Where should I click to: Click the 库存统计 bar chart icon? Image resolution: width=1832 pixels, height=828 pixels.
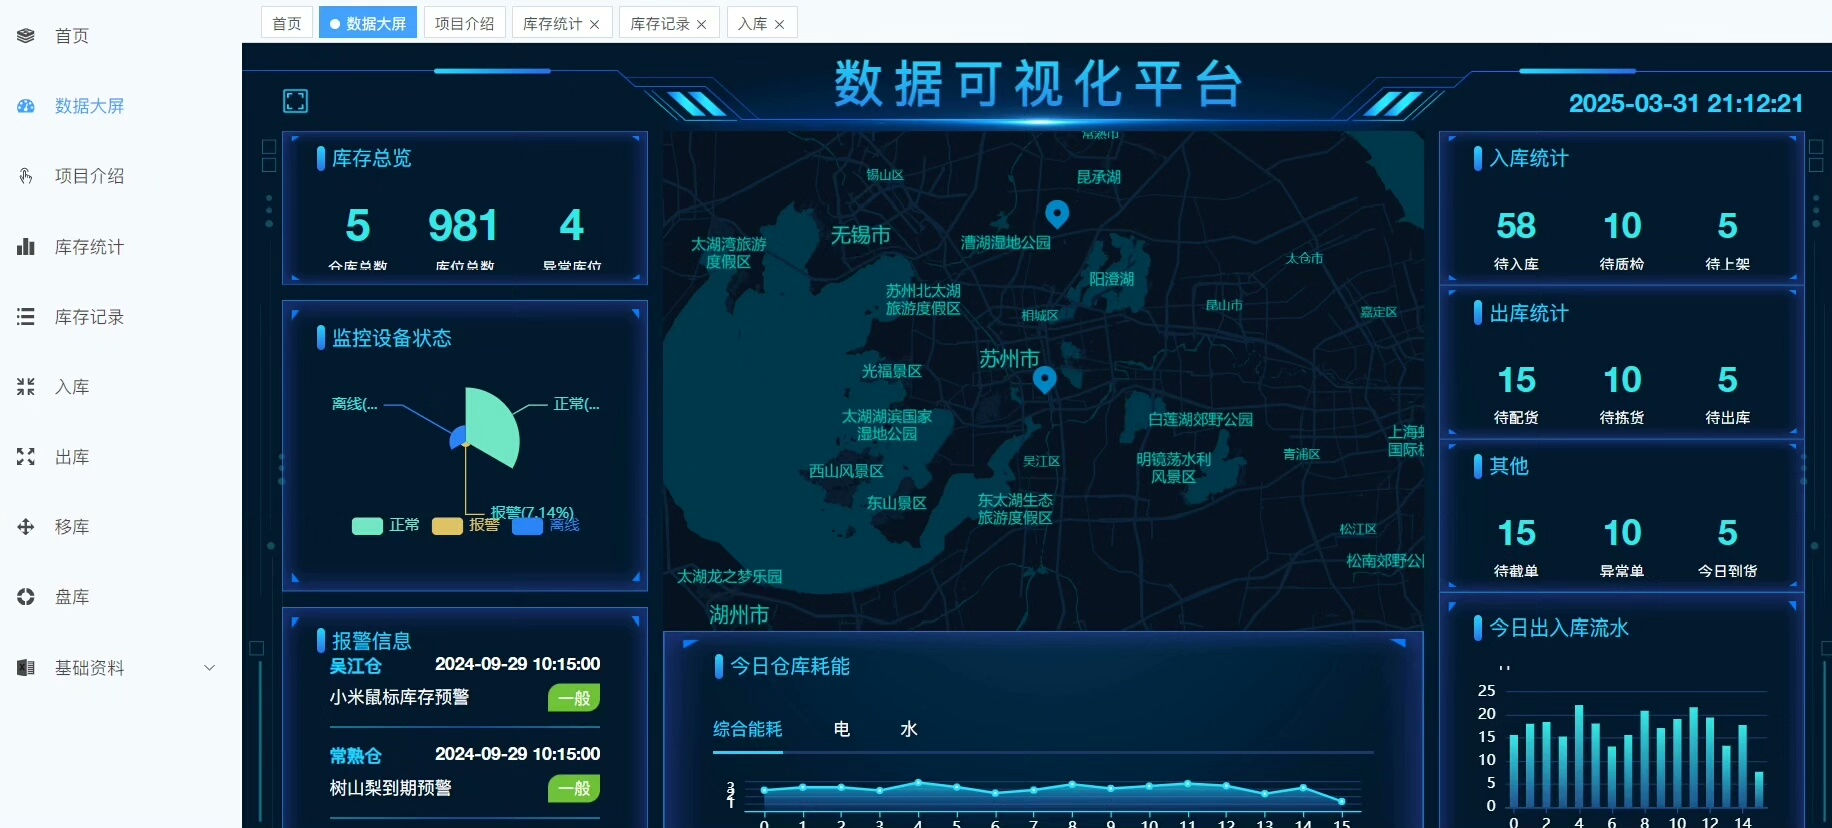coord(26,247)
